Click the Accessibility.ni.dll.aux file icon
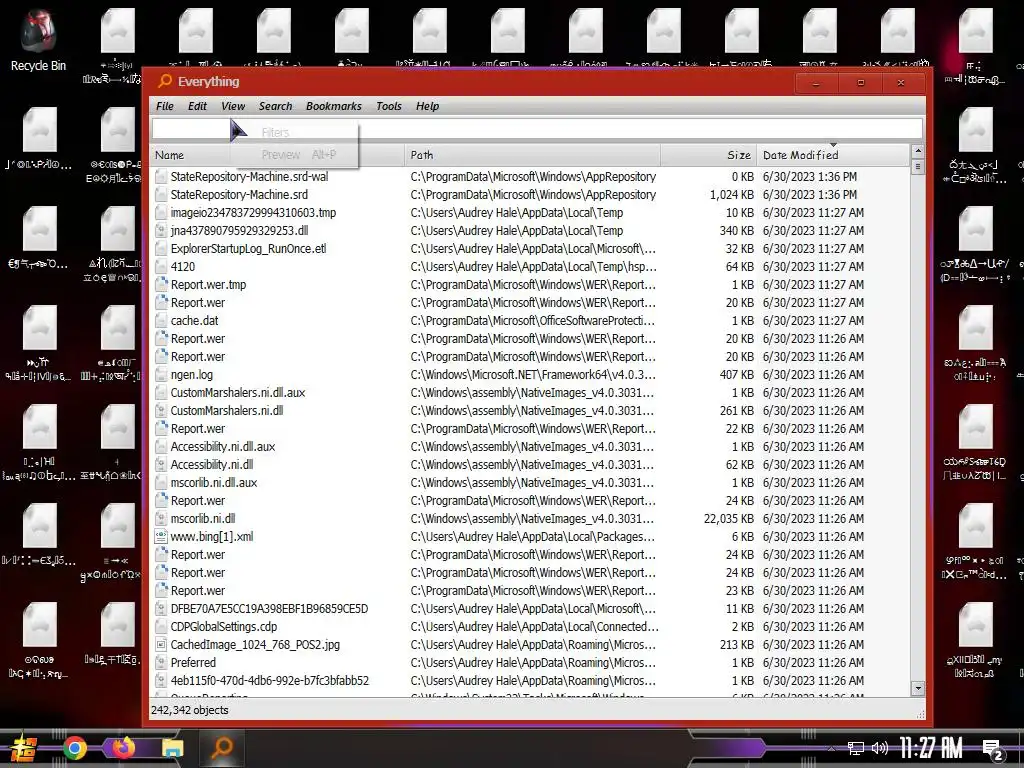 coord(161,447)
